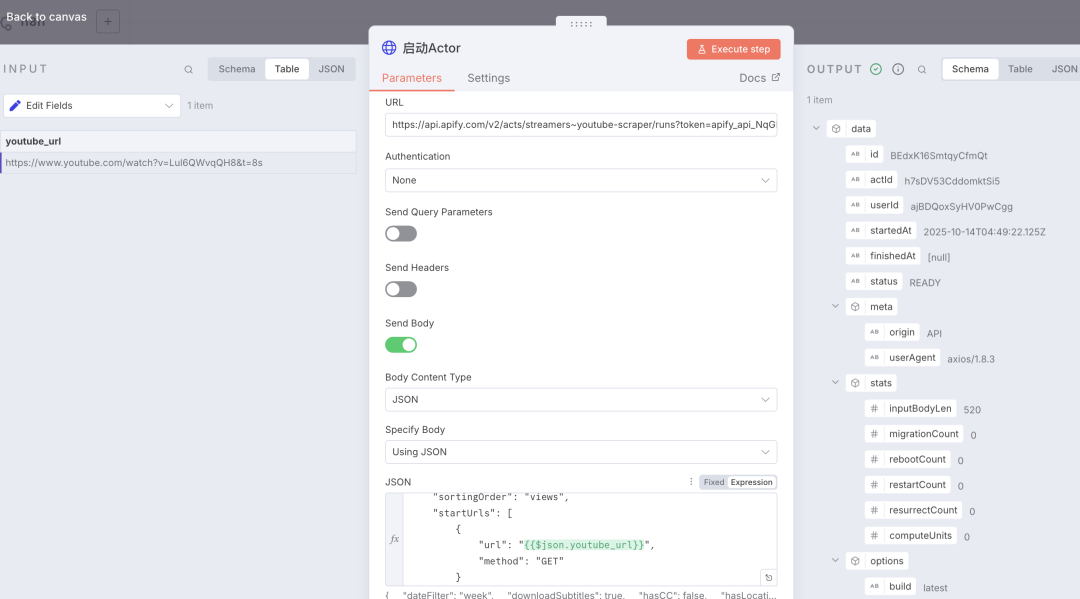The width and height of the screenshot is (1080, 599).
Task: Click the green success checkmark beside OUTPUT
Action: pos(876,70)
